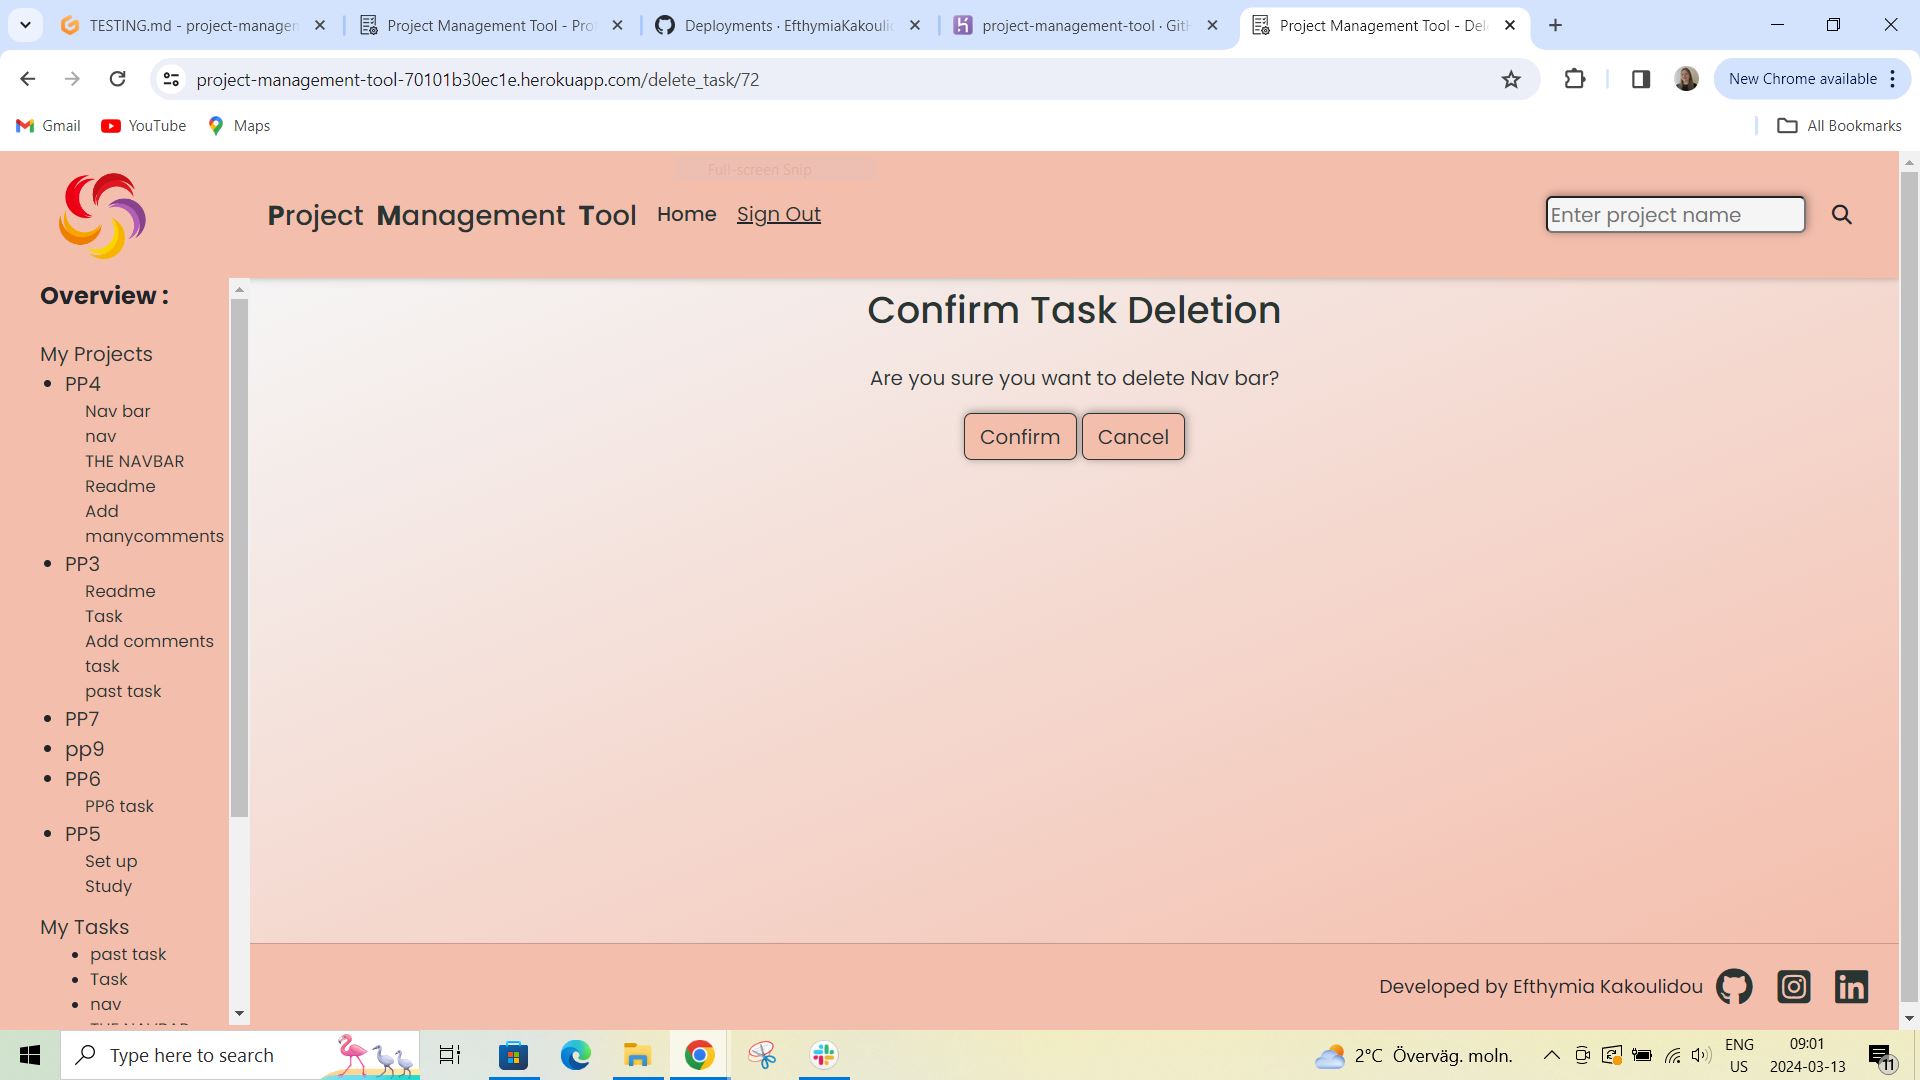Open the browser extensions puzzle icon

(1575, 79)
